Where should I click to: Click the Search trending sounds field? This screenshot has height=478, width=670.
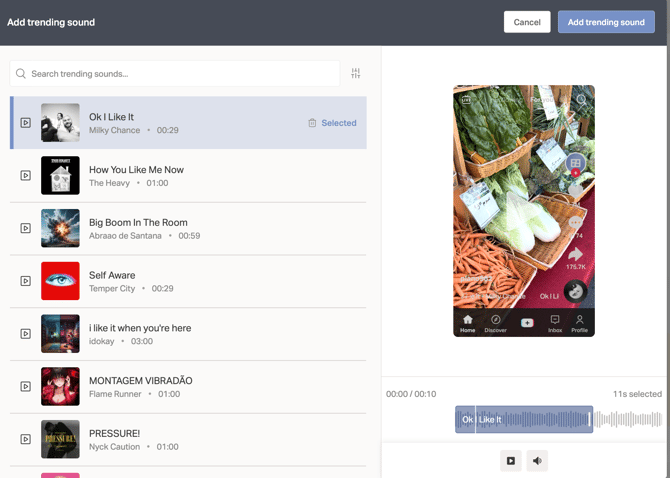click(x=175, y=73)
